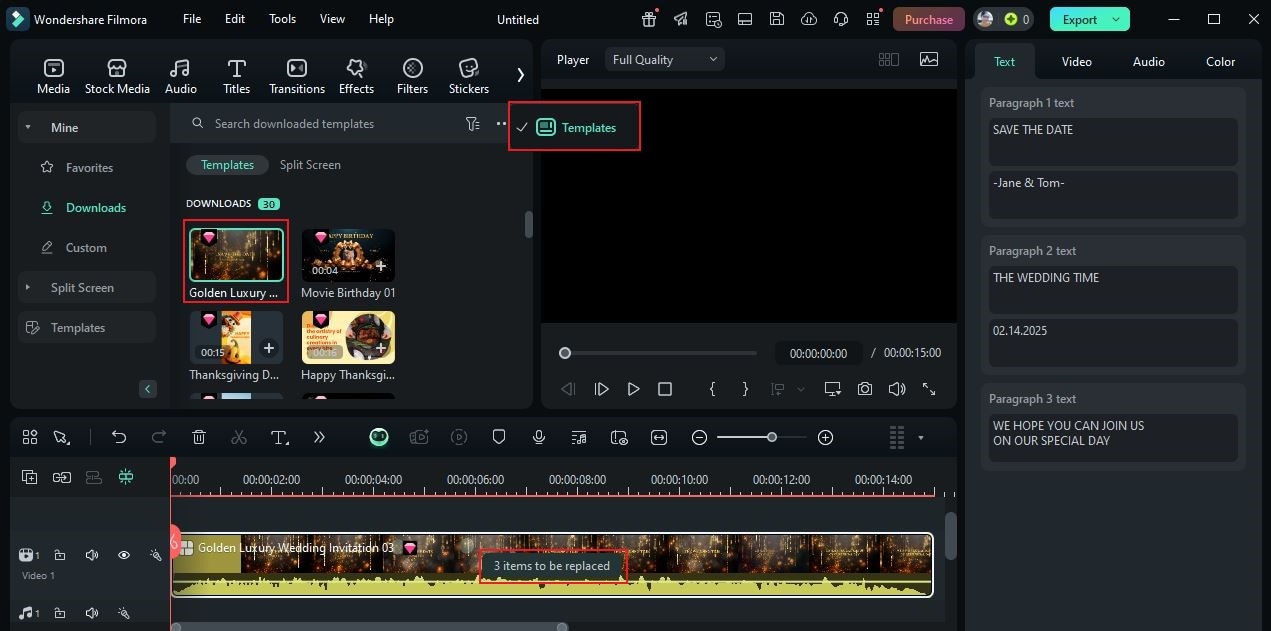
Task: Expand the Split Screen sidebar section
Action: click(x=28, y=287)
